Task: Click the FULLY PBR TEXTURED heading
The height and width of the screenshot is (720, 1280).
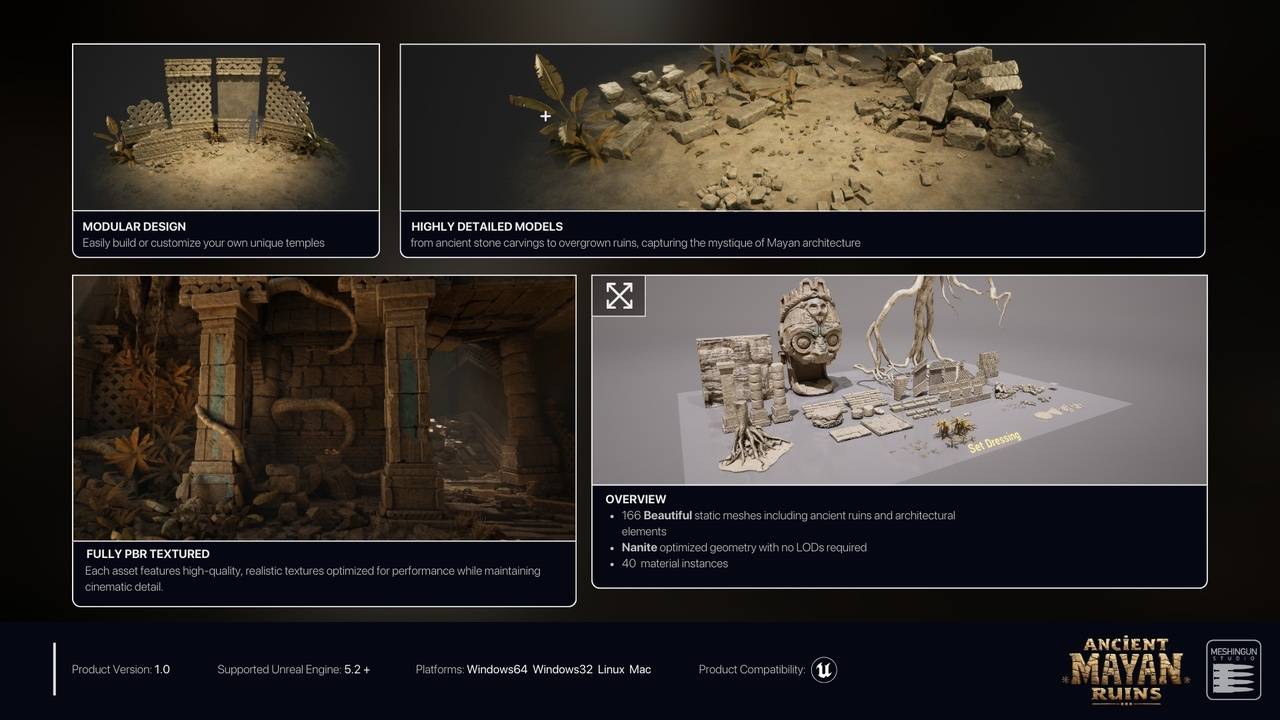Action: (x=147, y=553)
